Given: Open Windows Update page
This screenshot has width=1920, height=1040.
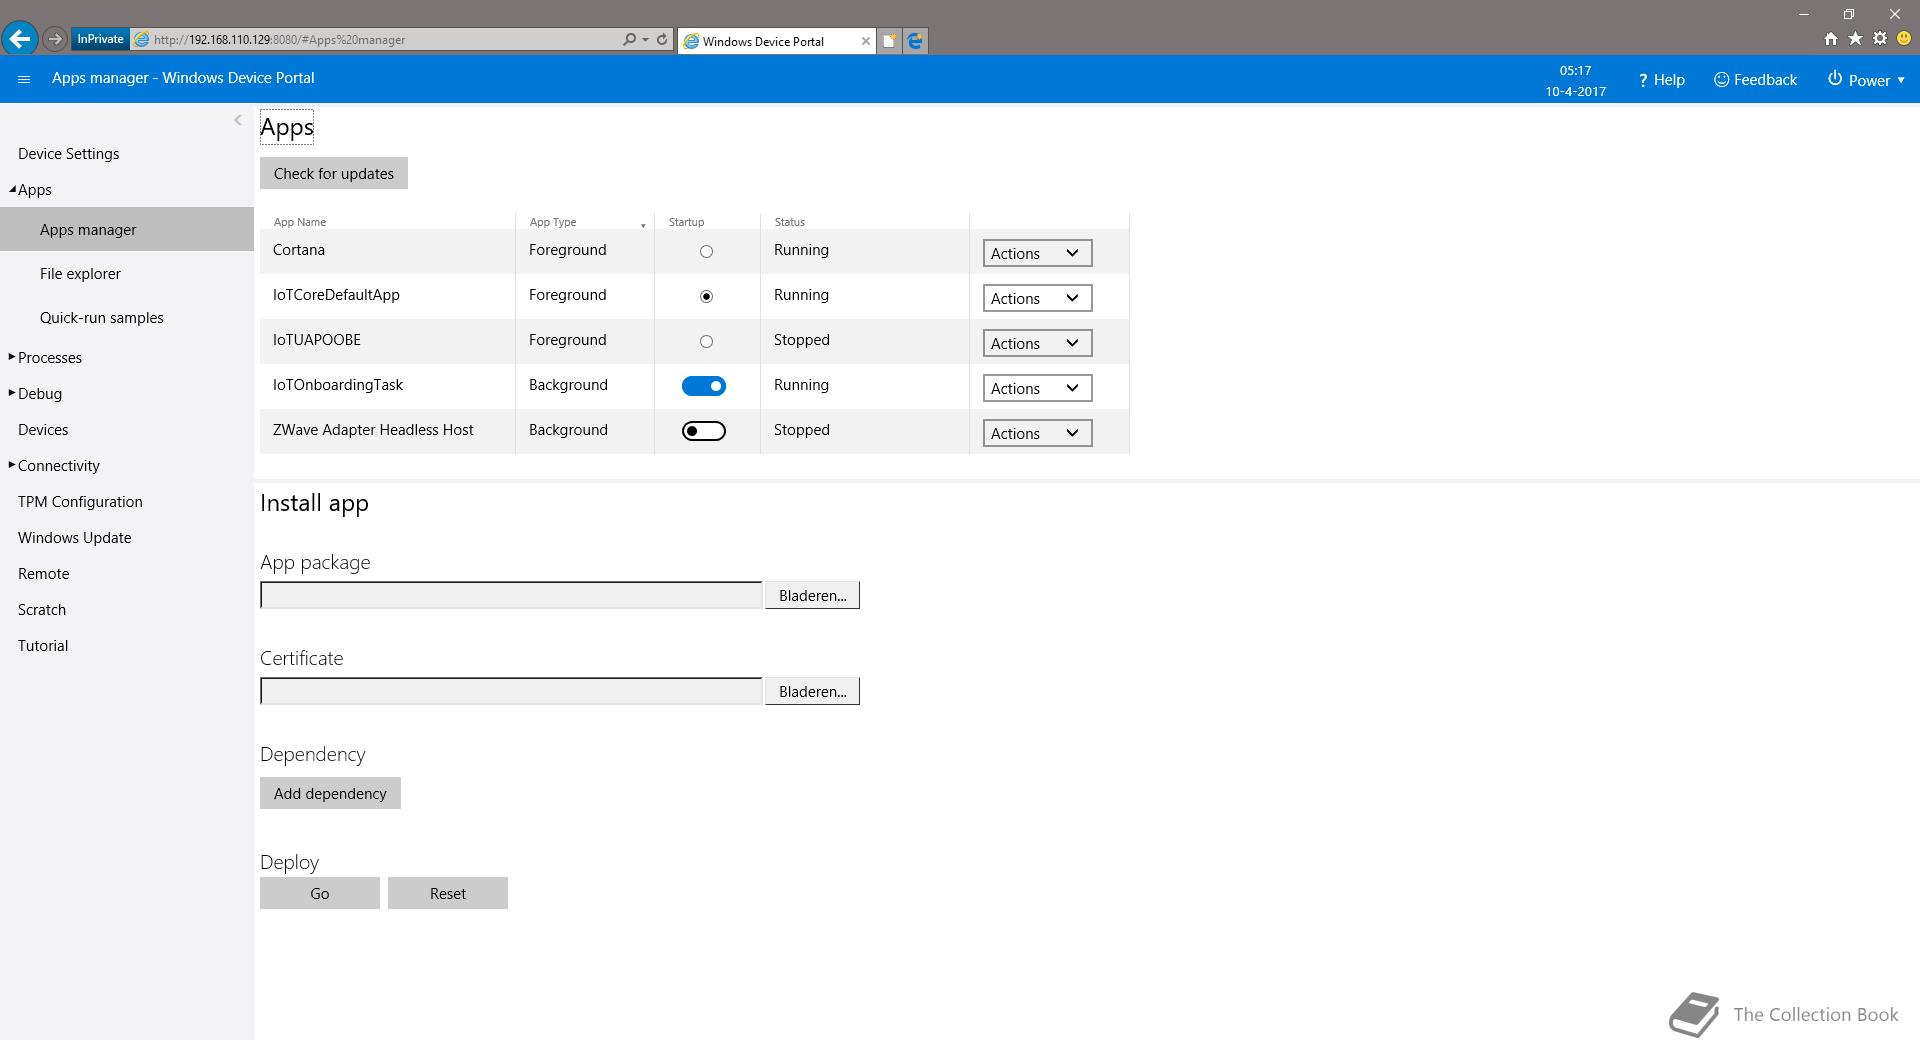Looking at the screenshot, I should point(74,538).
